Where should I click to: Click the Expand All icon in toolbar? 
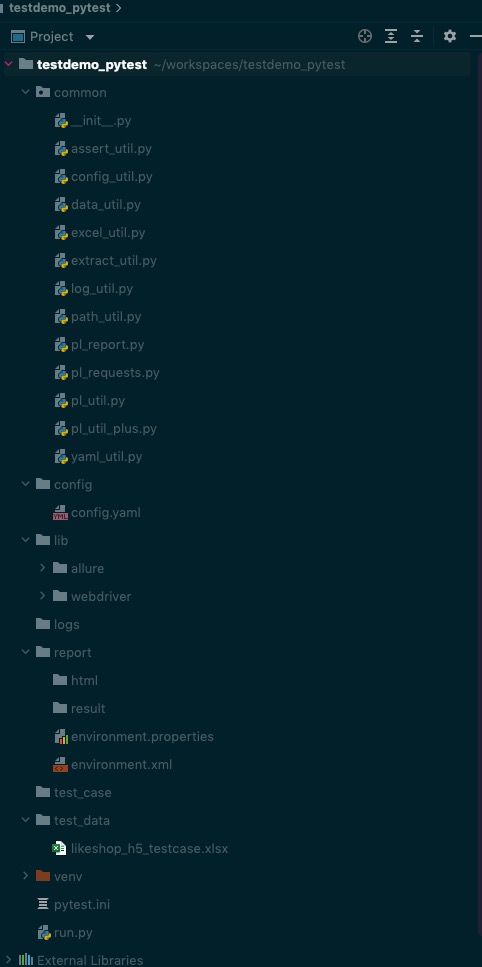391,36
